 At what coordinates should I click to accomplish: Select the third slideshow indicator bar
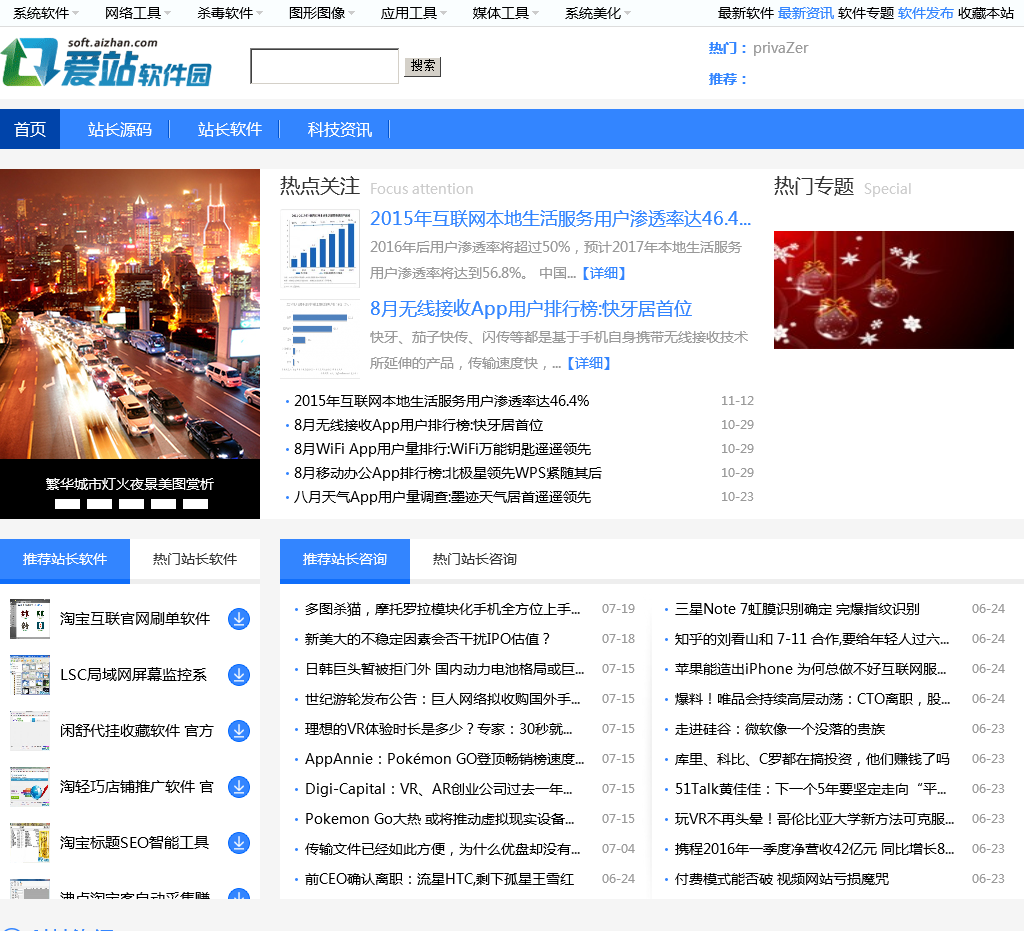[x=131, y=504]
